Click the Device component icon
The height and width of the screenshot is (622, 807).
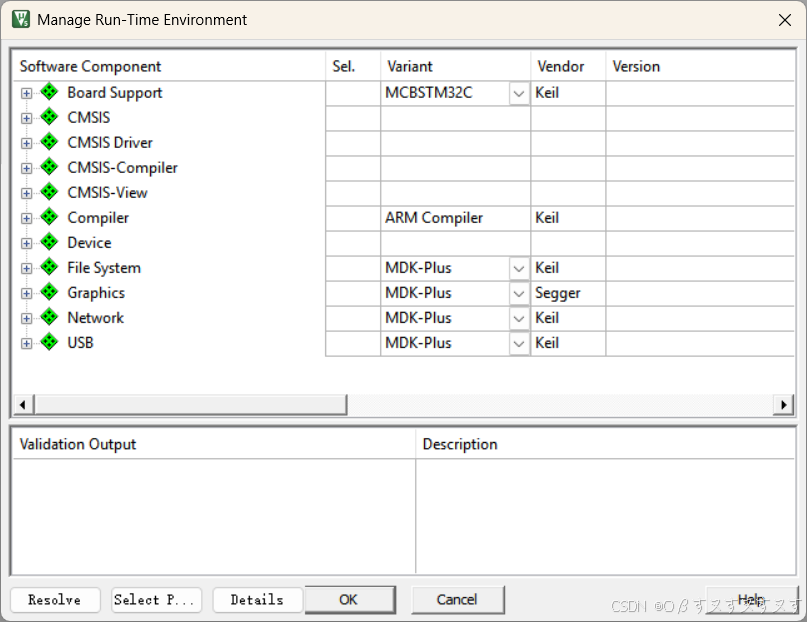coord(48,242)
